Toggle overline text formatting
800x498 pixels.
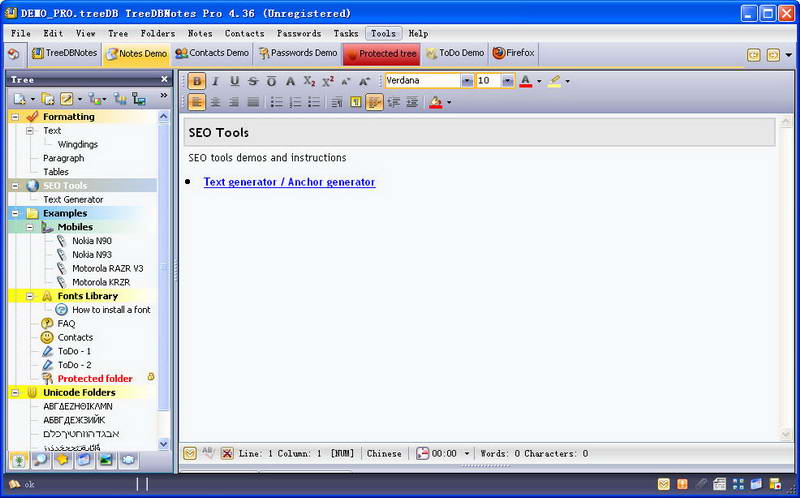[x=271, y=81]
